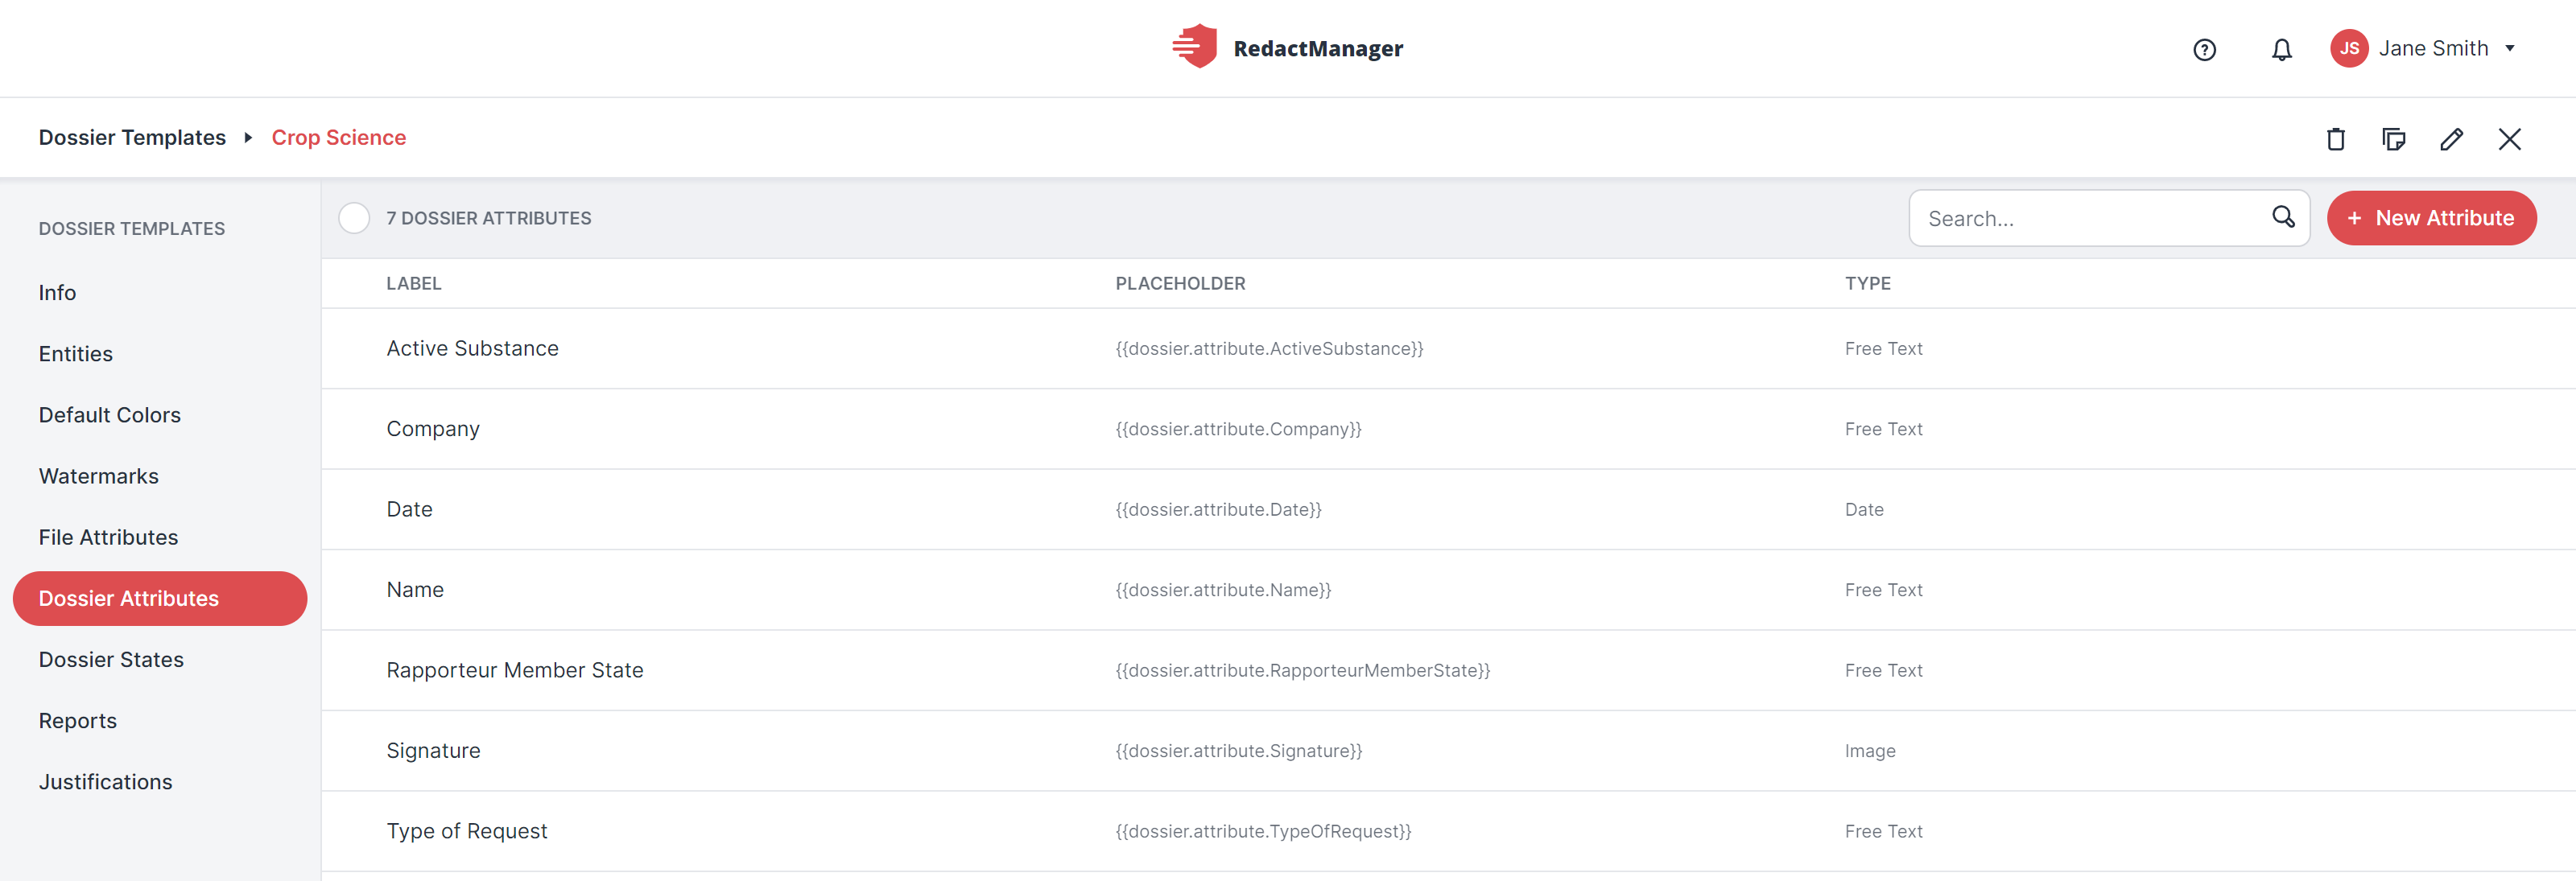Screen dimensions: 2576x881
Task: Clone the template with duplicate icon
Action: 2393,139
